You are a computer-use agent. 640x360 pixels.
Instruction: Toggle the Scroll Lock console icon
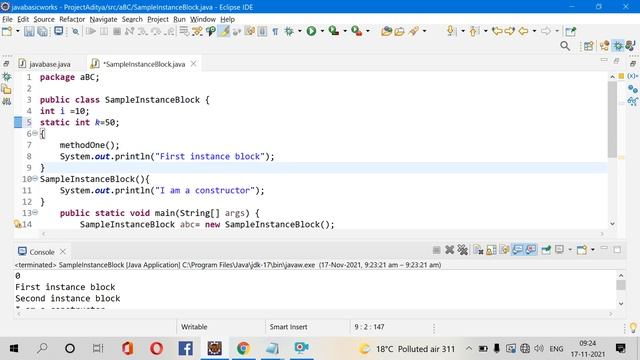point(491,250)
